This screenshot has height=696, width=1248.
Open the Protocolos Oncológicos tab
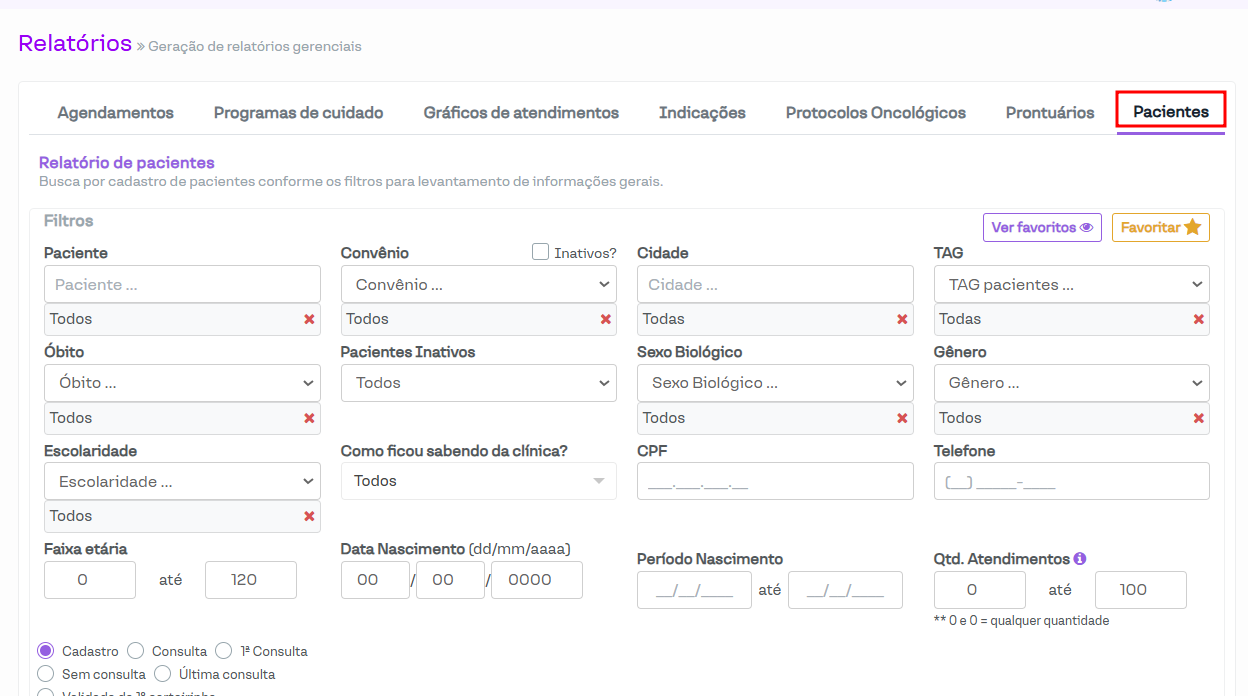(875, 113)
